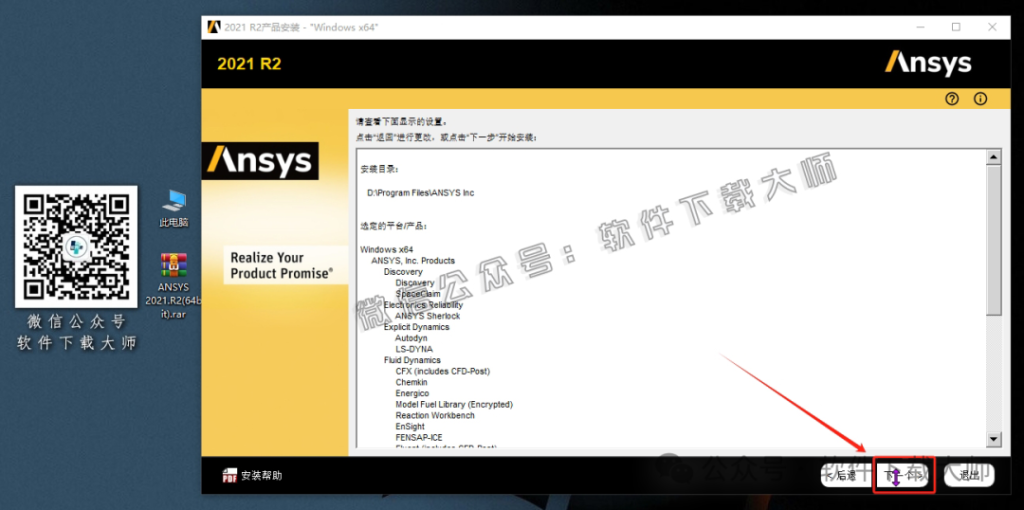Click the Energico entry
This screenshot has height=510, width=1024.
(x=412, y=393)
